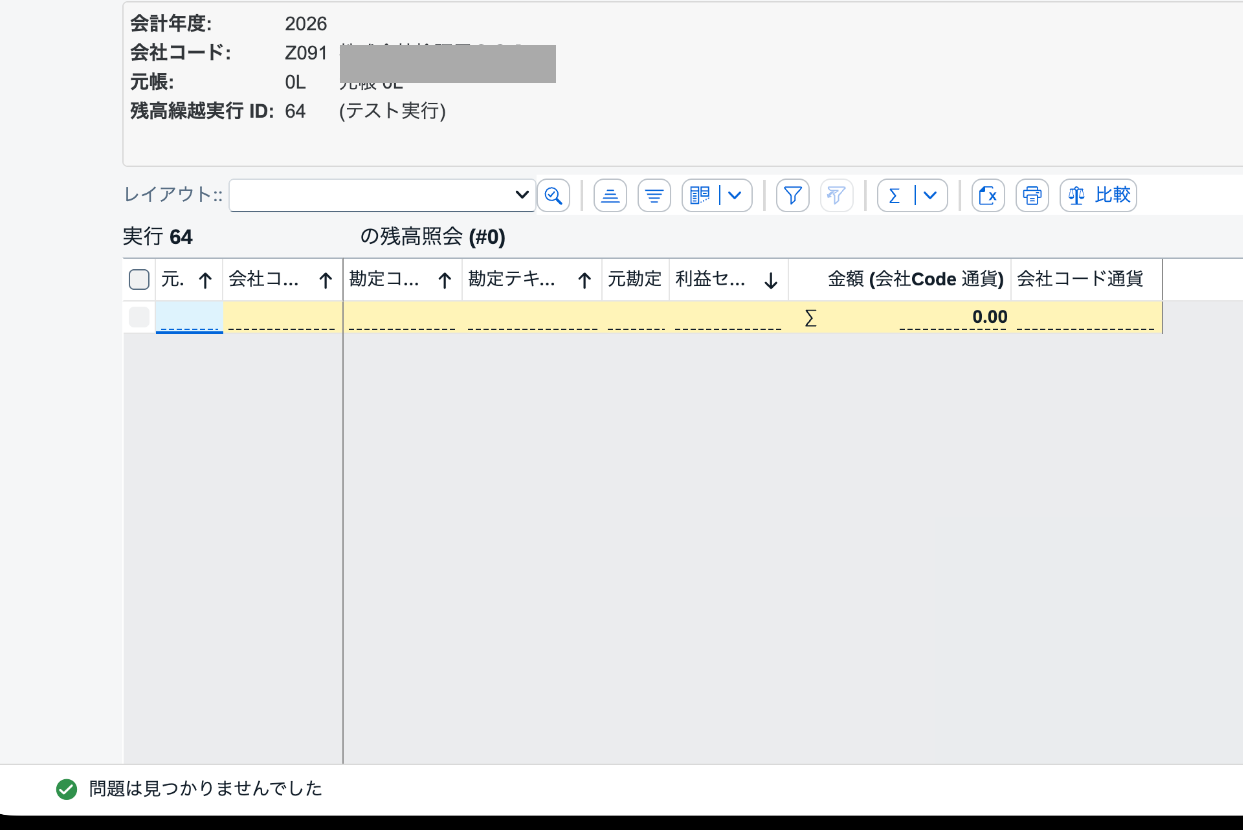Click the green success checkmark icon
The width and height of the screenshot is (1243, 830).
66,789
